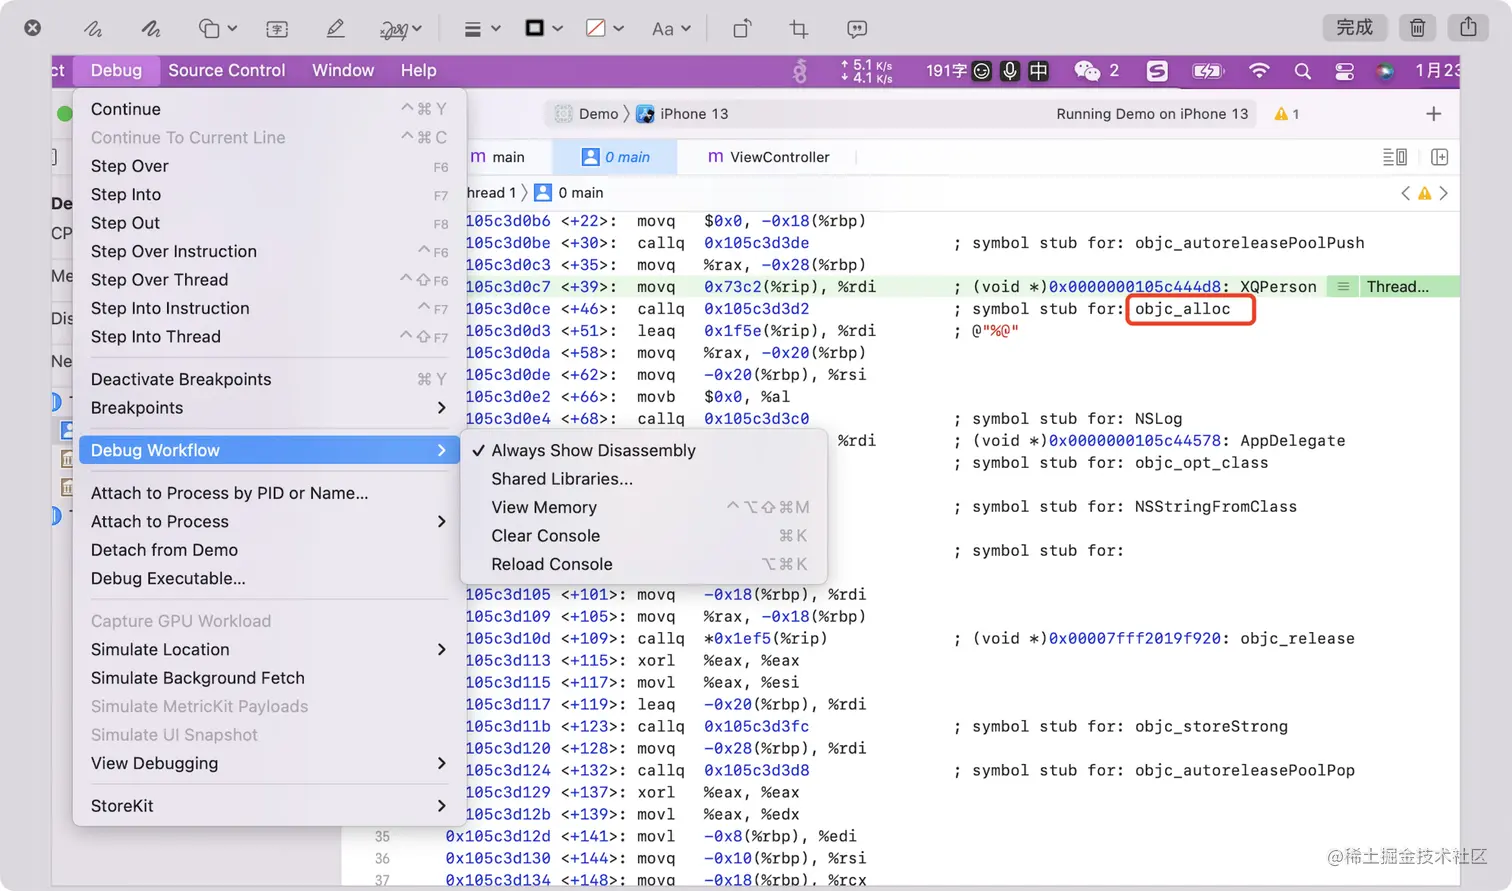Open the Source Control menu
Screen dimensions: 1512x891
227,70
